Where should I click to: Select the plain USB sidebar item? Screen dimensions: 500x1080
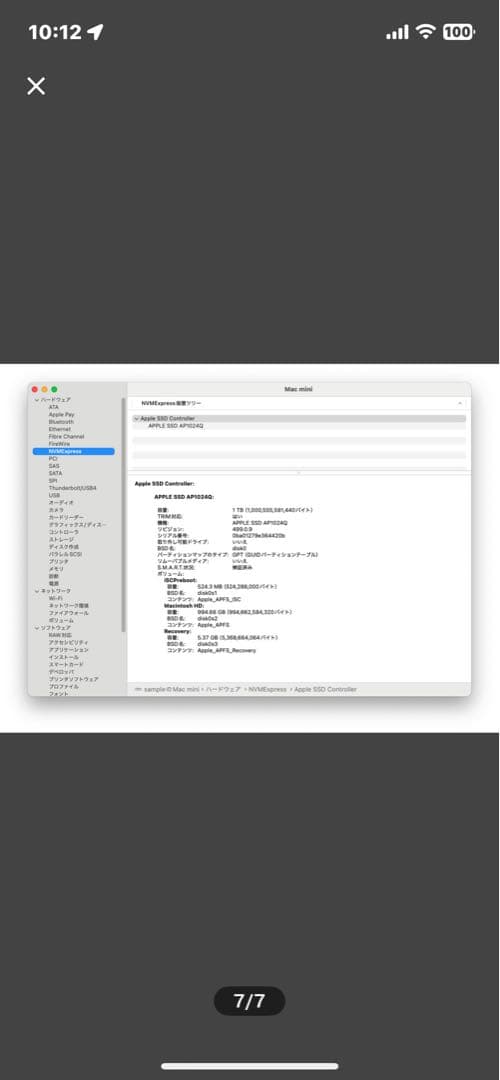pos(54,495)
